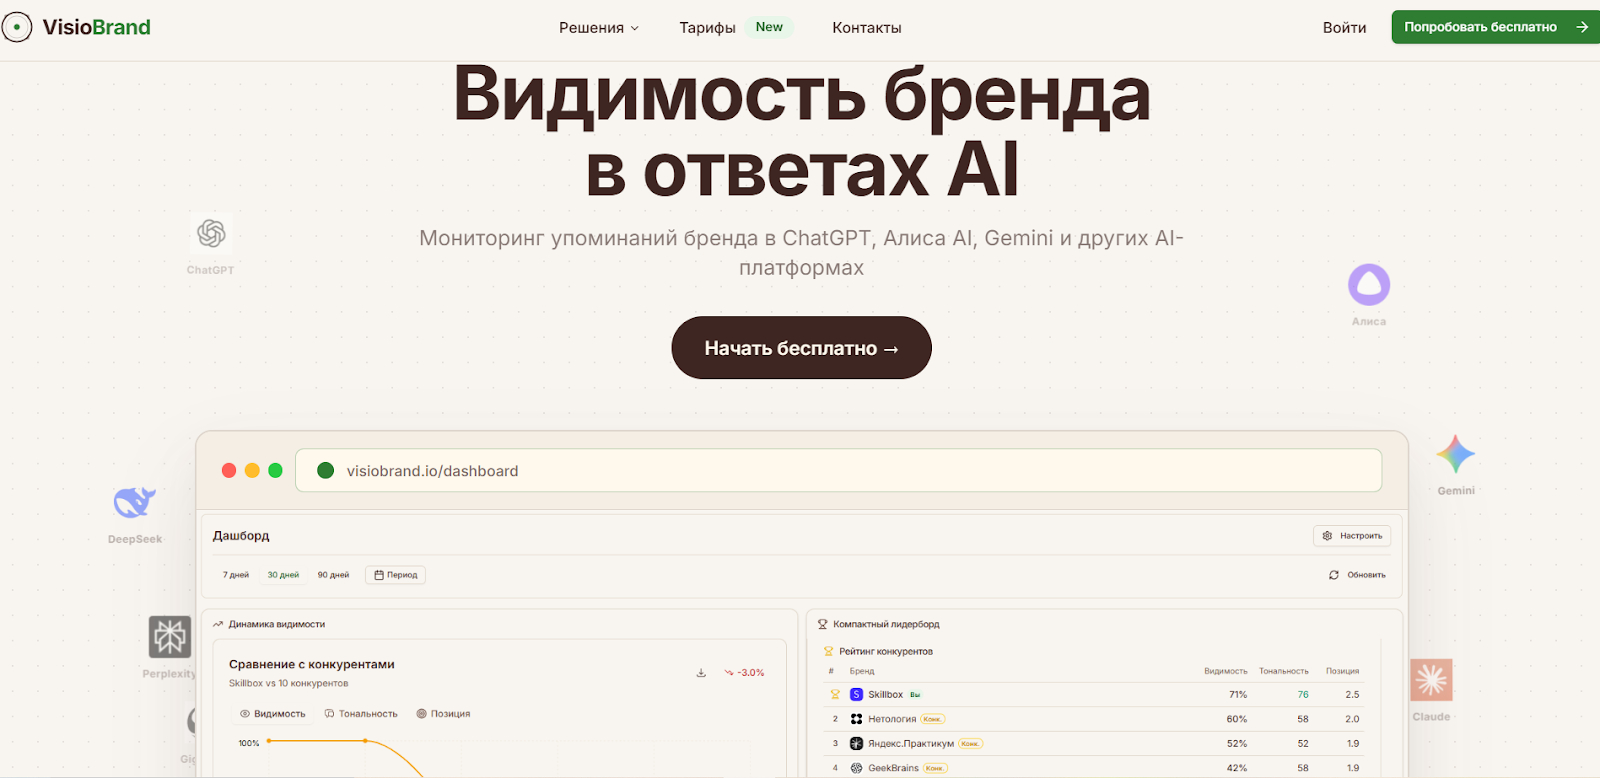Click the Вы badge next to Skillbox
This screenshot has height=778, width=1600.
point(915,695)
